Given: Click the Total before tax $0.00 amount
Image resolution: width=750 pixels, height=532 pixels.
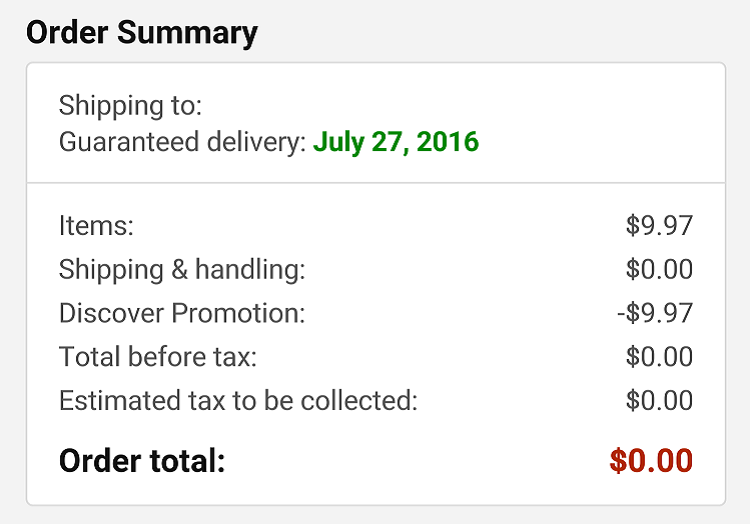Looking at the screenshot, I should [x=660, y=357].
